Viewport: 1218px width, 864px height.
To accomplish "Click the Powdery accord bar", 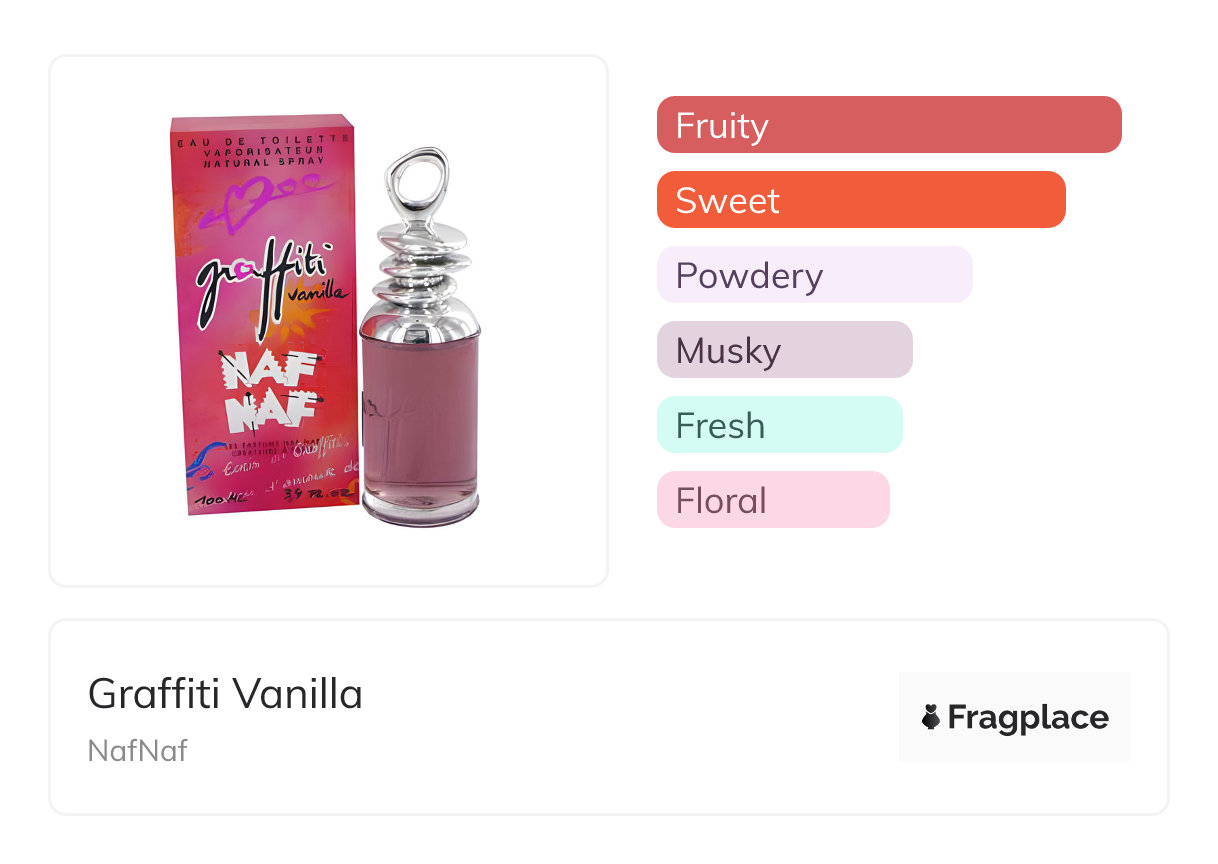I will 814,275.
